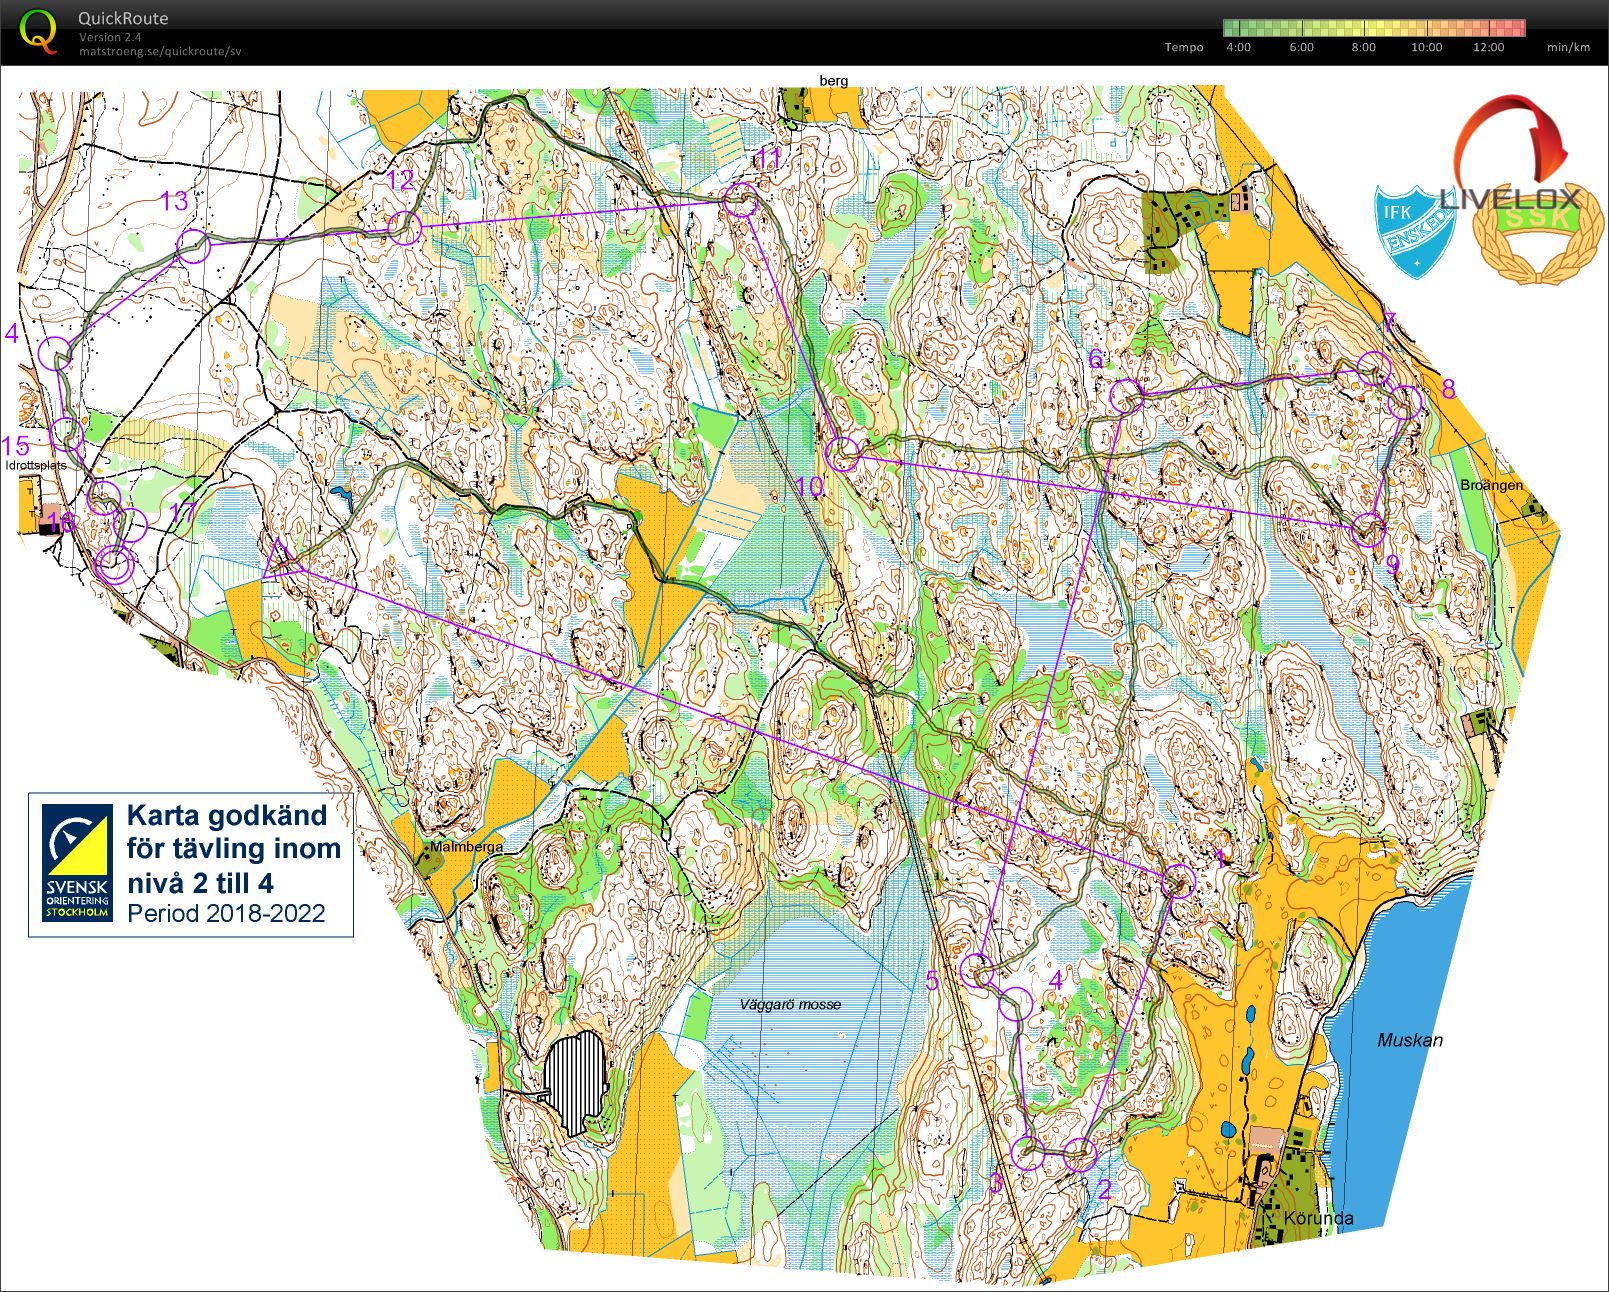The width and height of the screenshot is (1609, 1292).
Task: Click the 'Malmberga' place label
Action: 466,847
